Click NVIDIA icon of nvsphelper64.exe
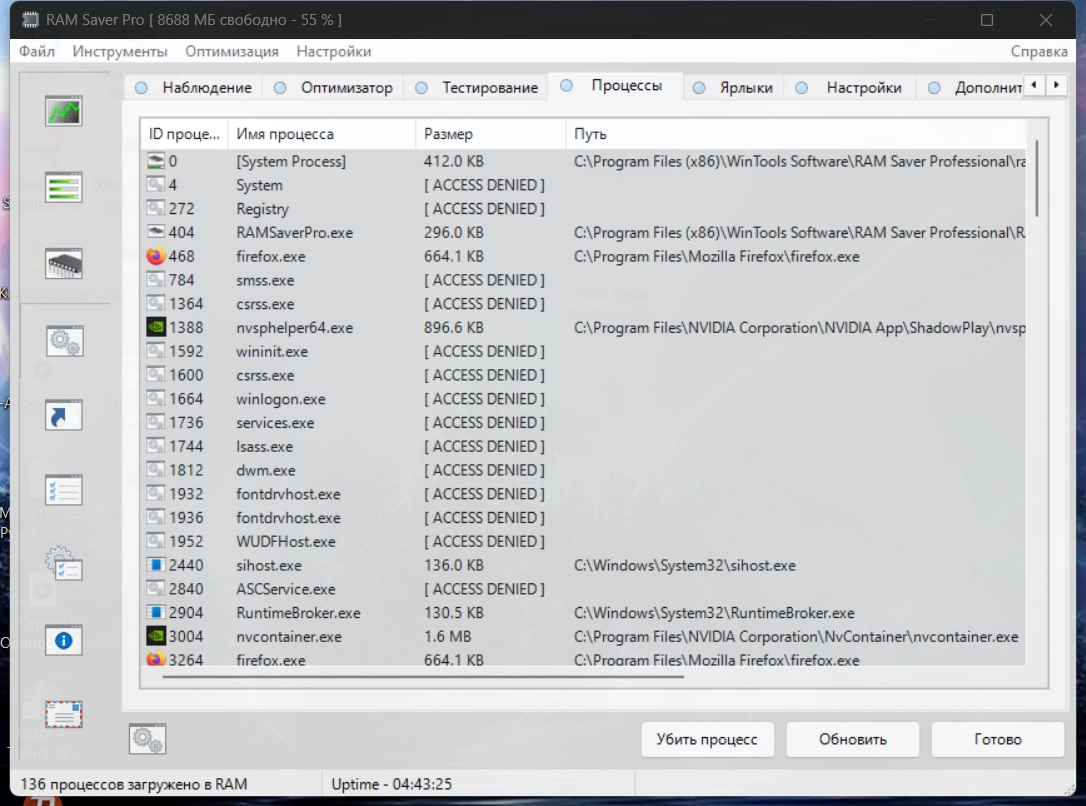1086x806 pixels. click(156, 327)
